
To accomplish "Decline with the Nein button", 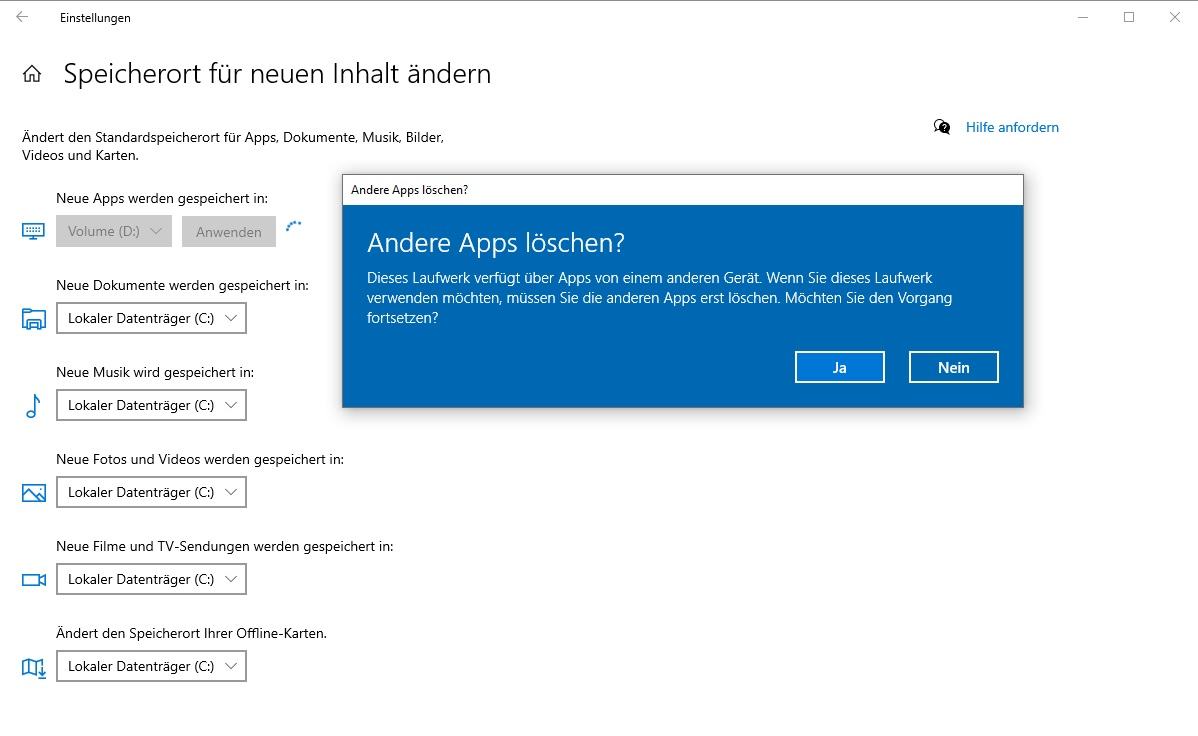I will (954, 368).
